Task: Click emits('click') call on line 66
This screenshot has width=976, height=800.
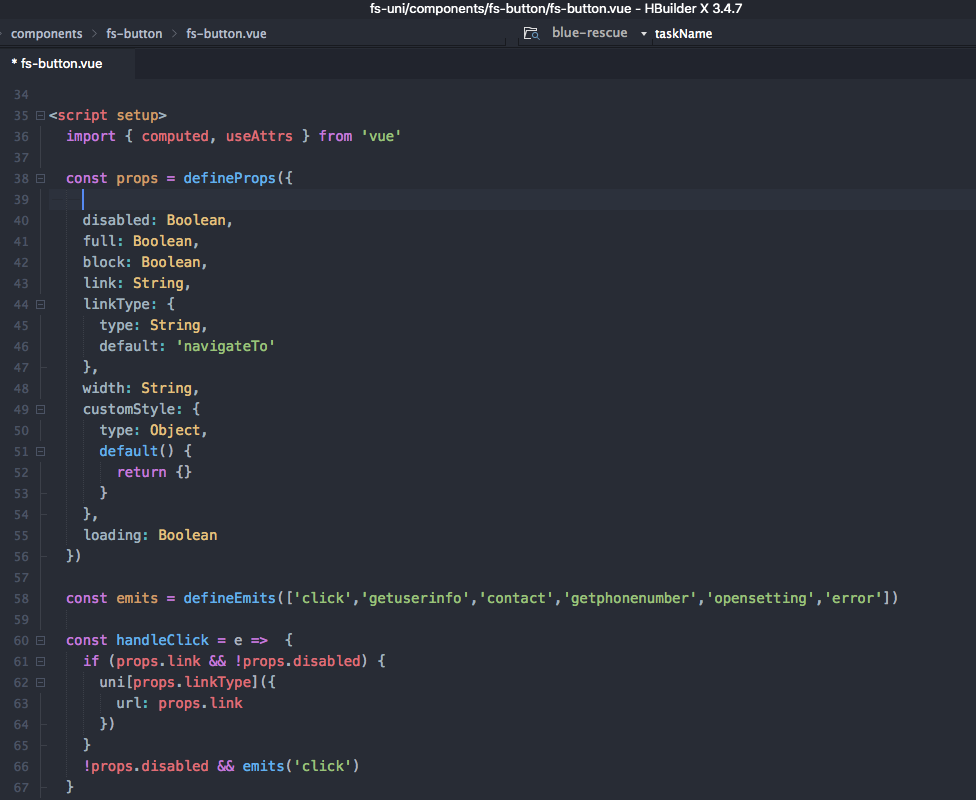Action: point(301,766)
